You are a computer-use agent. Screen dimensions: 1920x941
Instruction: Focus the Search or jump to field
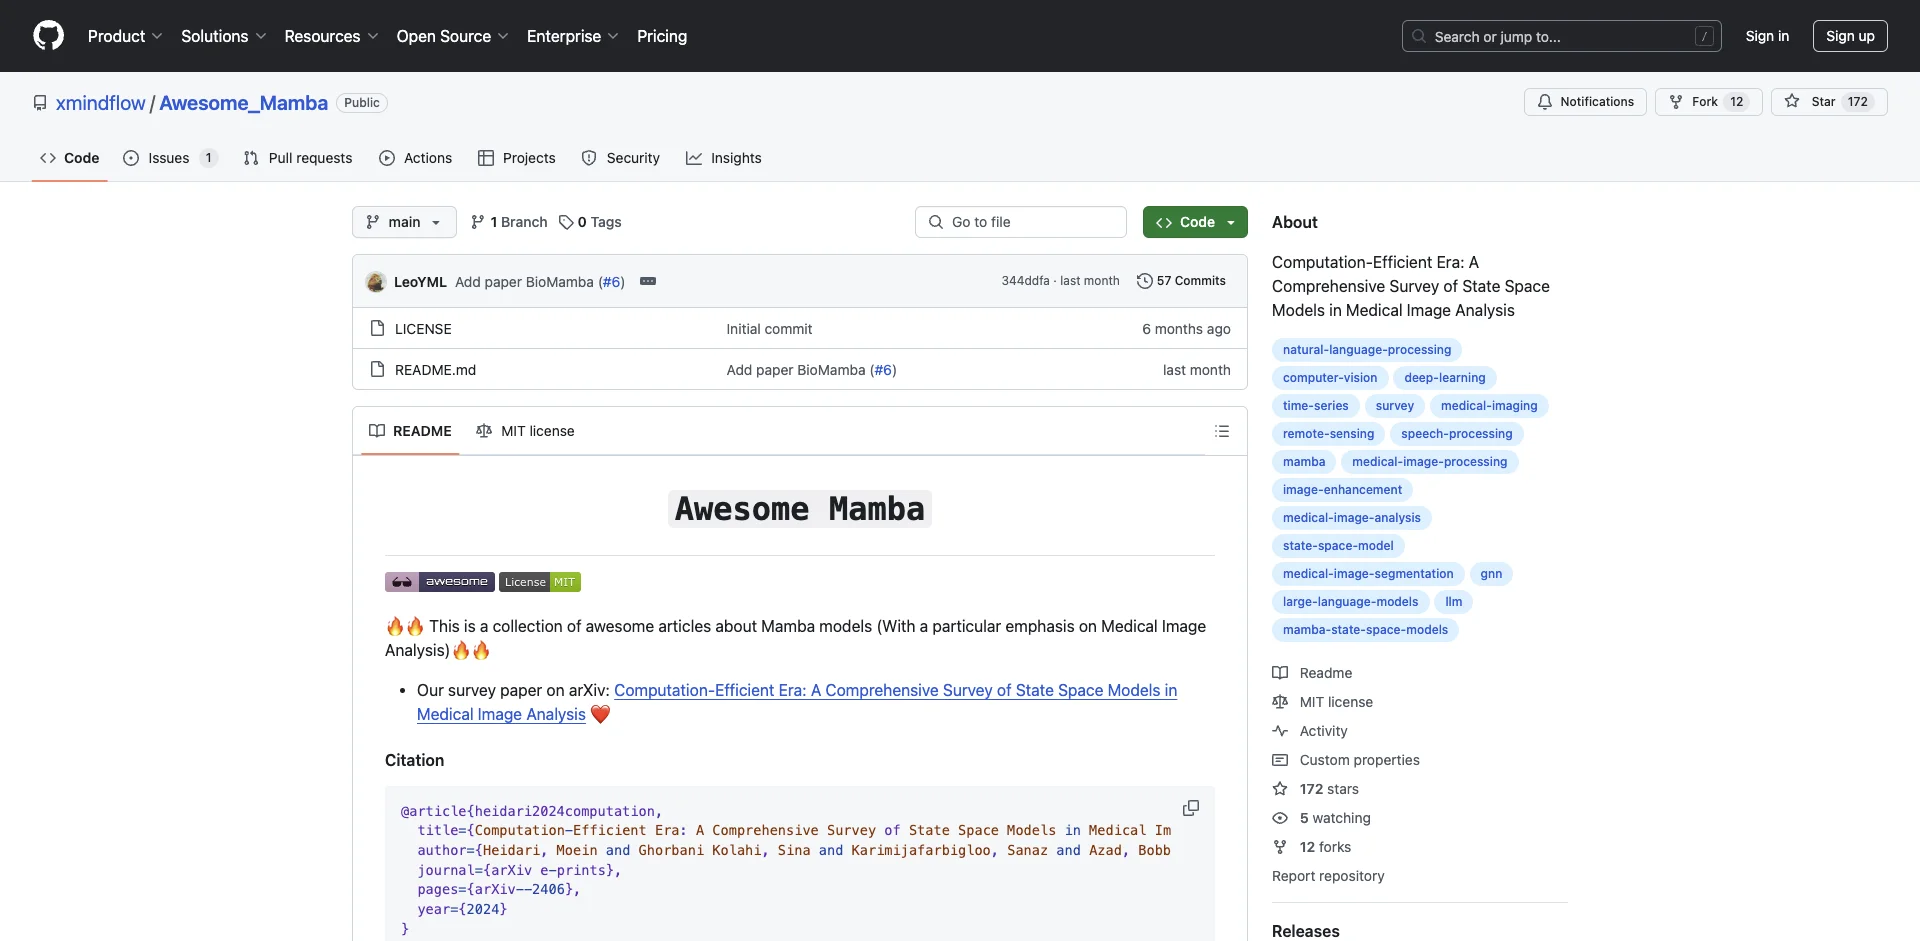[1562, 36]
